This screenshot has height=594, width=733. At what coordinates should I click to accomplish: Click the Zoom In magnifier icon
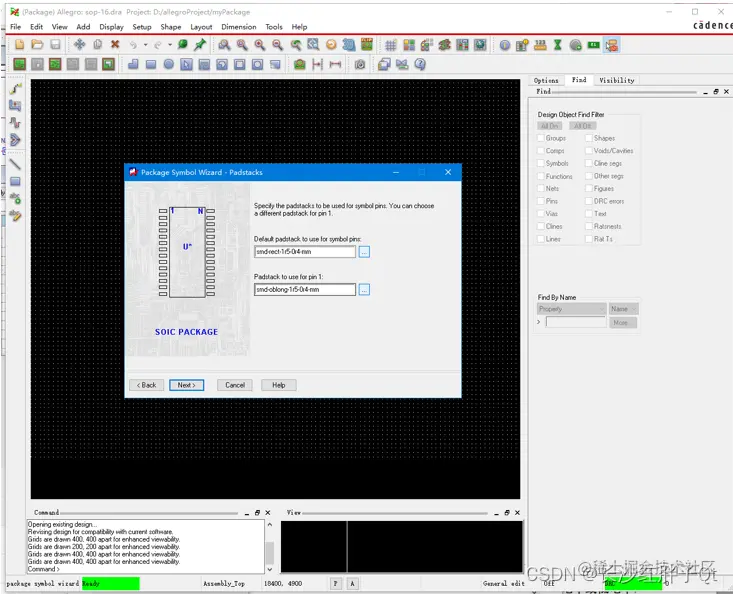[x=259, y=45]
